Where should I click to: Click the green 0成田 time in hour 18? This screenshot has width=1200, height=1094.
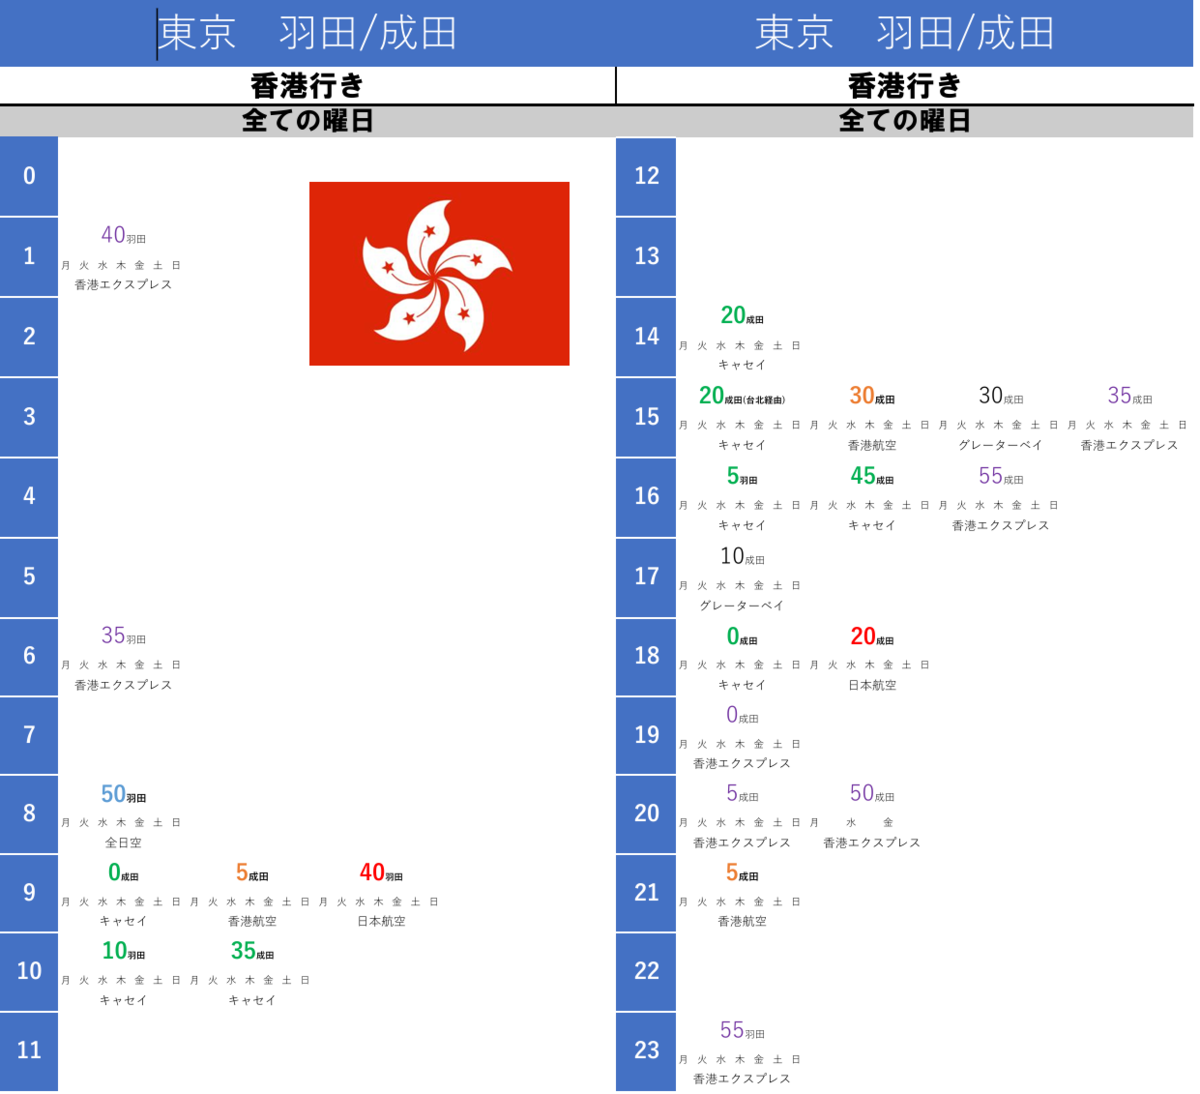742,636
